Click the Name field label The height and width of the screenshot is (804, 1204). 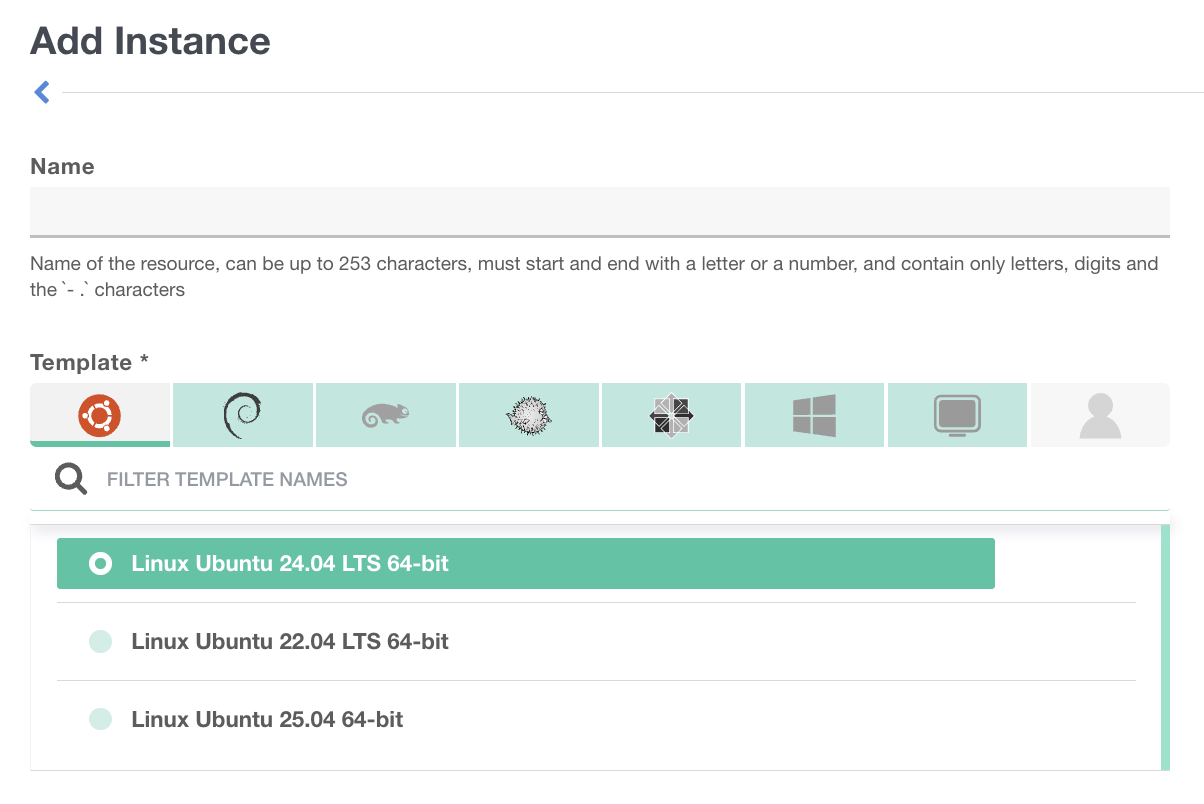tap(62, 167)
